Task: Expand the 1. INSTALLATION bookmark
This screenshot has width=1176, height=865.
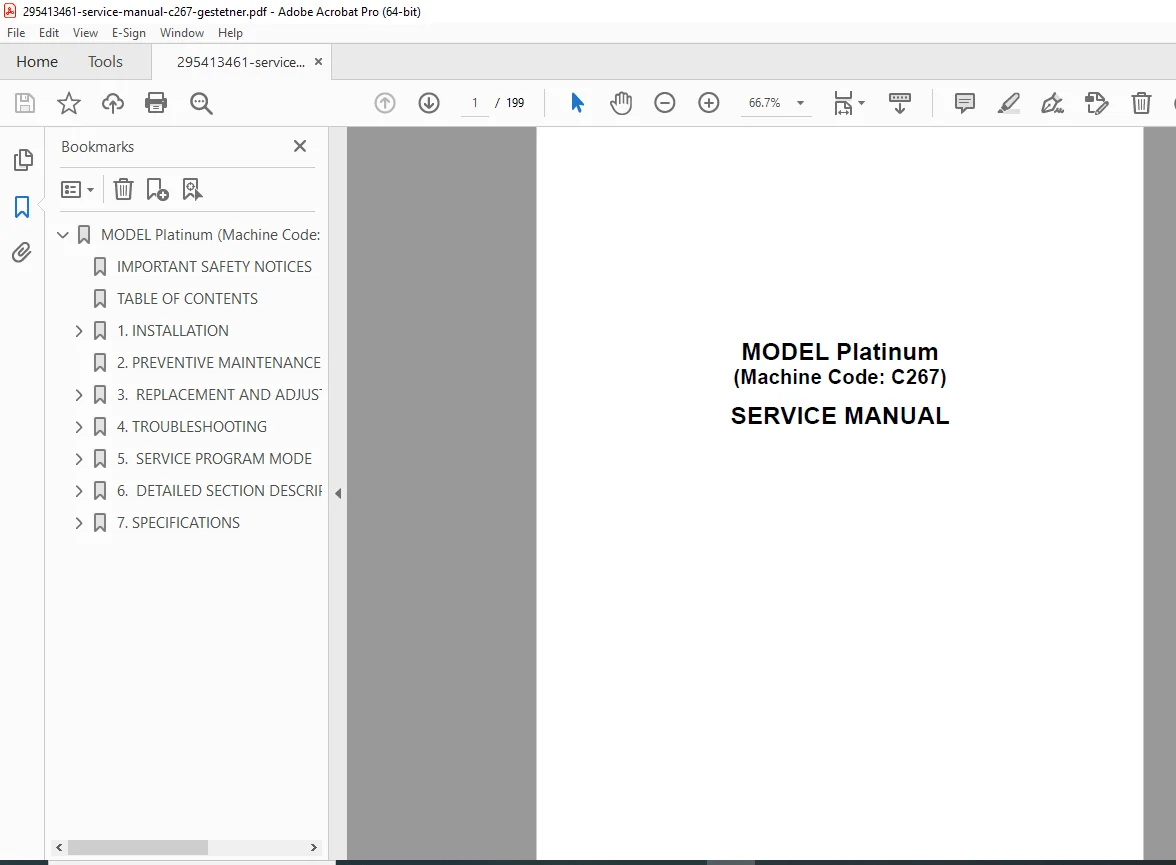Action: point(79,331)
